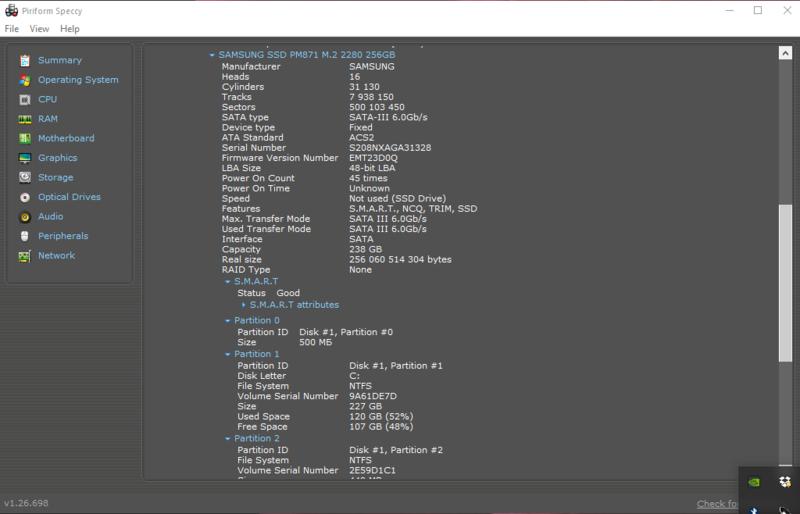Screen dimensions: 800x514
Task: Click the Used Space value 120 GB (52%)
Action: pos(381,417)
